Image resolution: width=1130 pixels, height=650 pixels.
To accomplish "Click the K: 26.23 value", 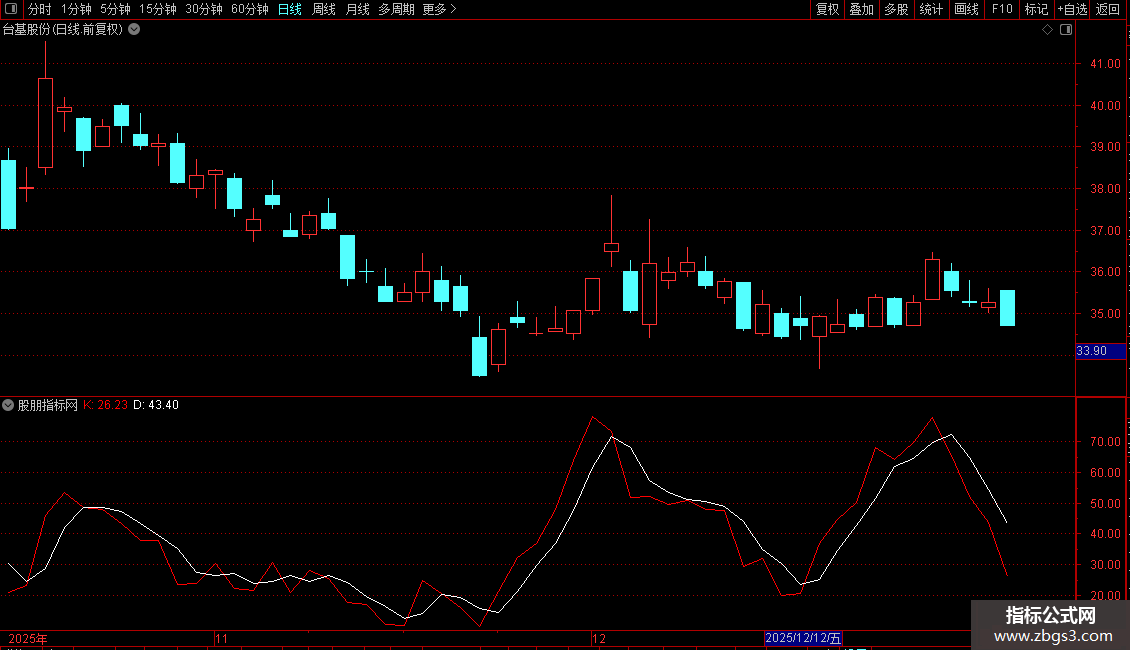I will click(x=105, y=405).
